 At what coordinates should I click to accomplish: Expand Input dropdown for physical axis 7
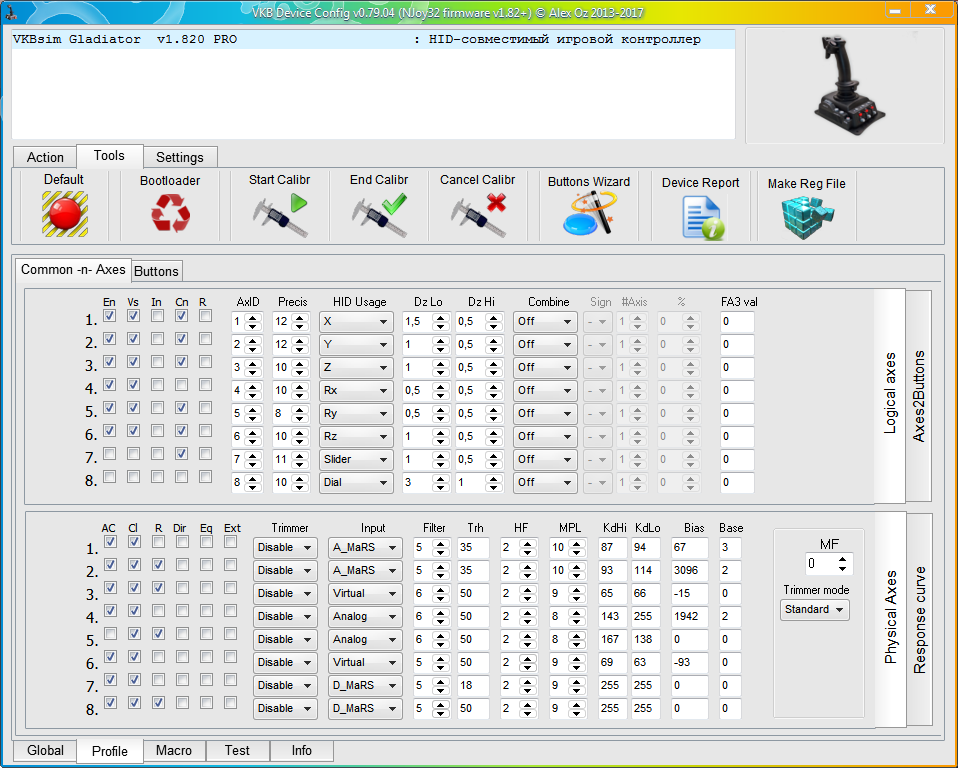pyautogui.click(x=365, y=686)
